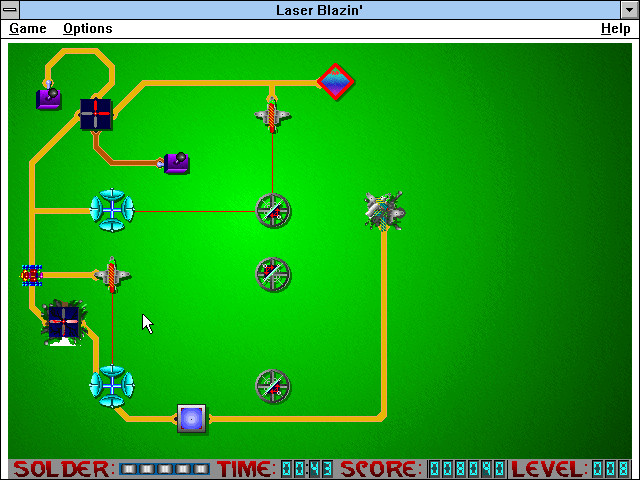Click the purple joystick on the brown wire

[176, 163]
